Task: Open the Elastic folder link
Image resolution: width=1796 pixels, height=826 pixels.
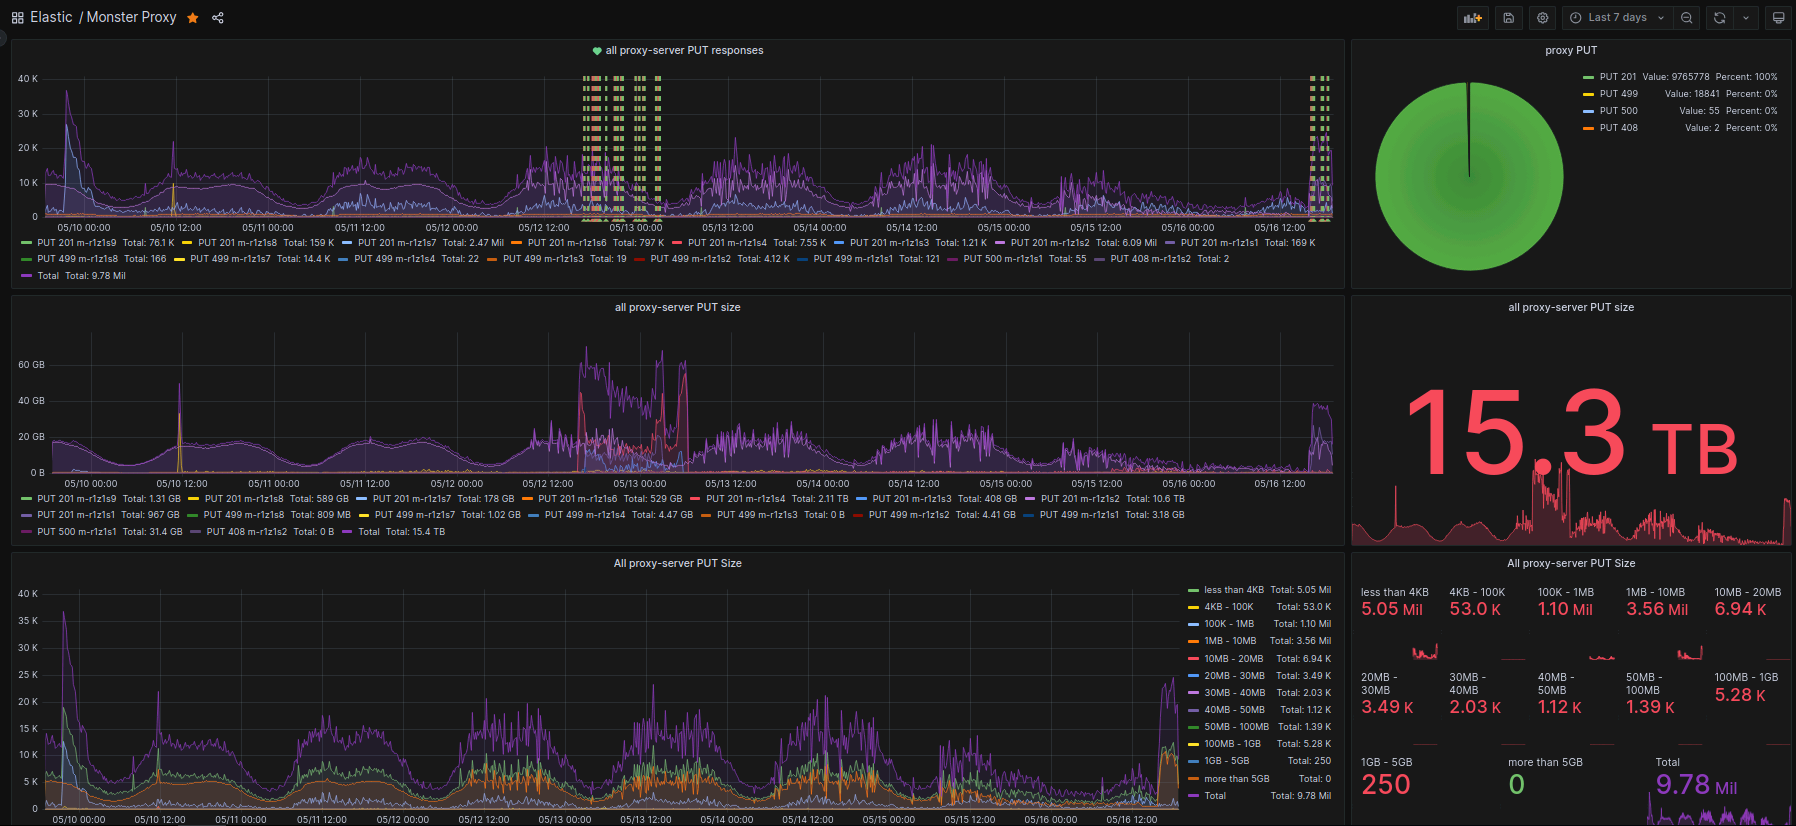Action: coord(51,17)
